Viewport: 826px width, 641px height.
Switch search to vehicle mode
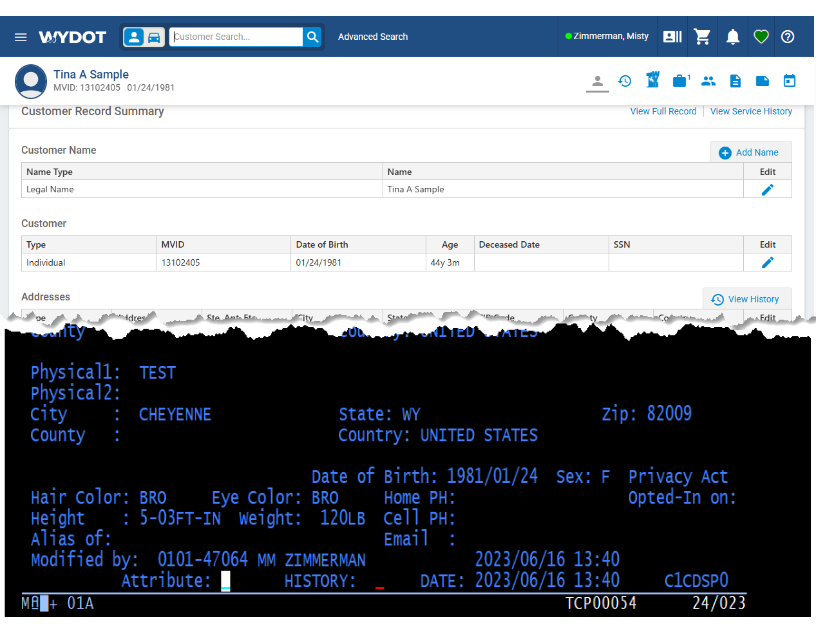pyautogui.click(x=154, y=37)
